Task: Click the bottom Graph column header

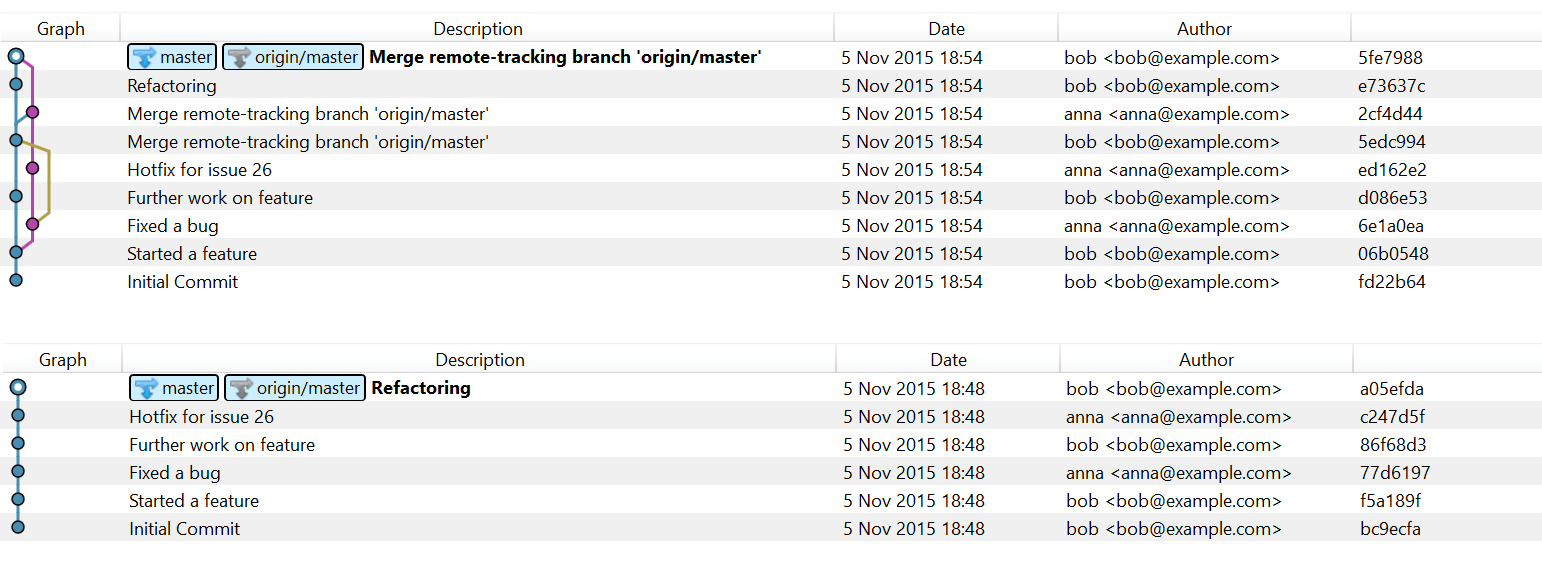Action: pos(63,360)
